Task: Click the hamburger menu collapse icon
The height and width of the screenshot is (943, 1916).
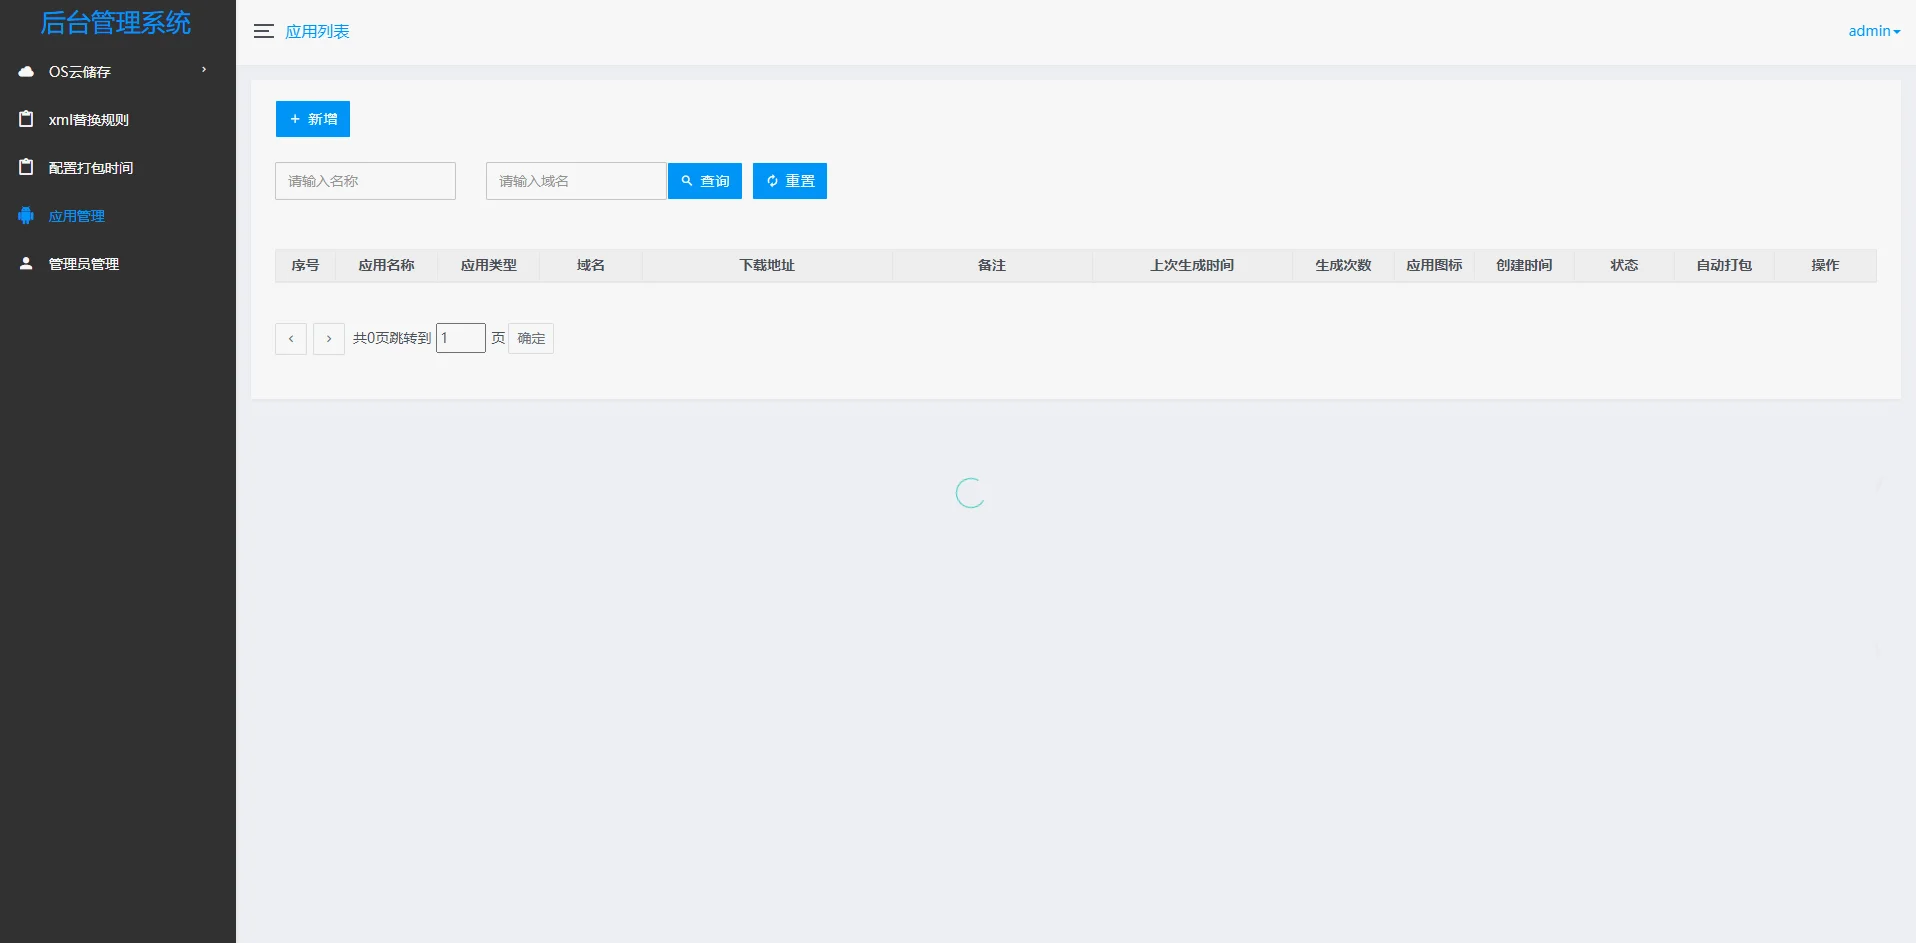Action: point(263,31)
